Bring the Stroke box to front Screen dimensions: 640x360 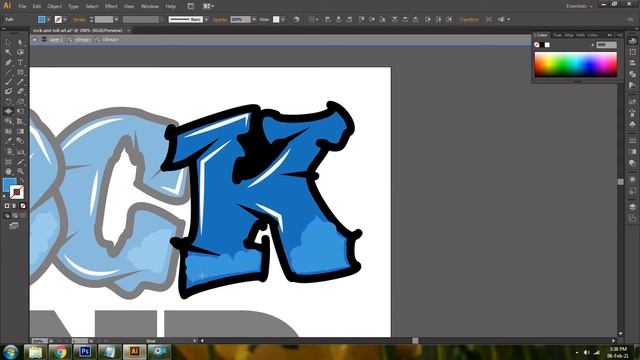click(17, 192)
